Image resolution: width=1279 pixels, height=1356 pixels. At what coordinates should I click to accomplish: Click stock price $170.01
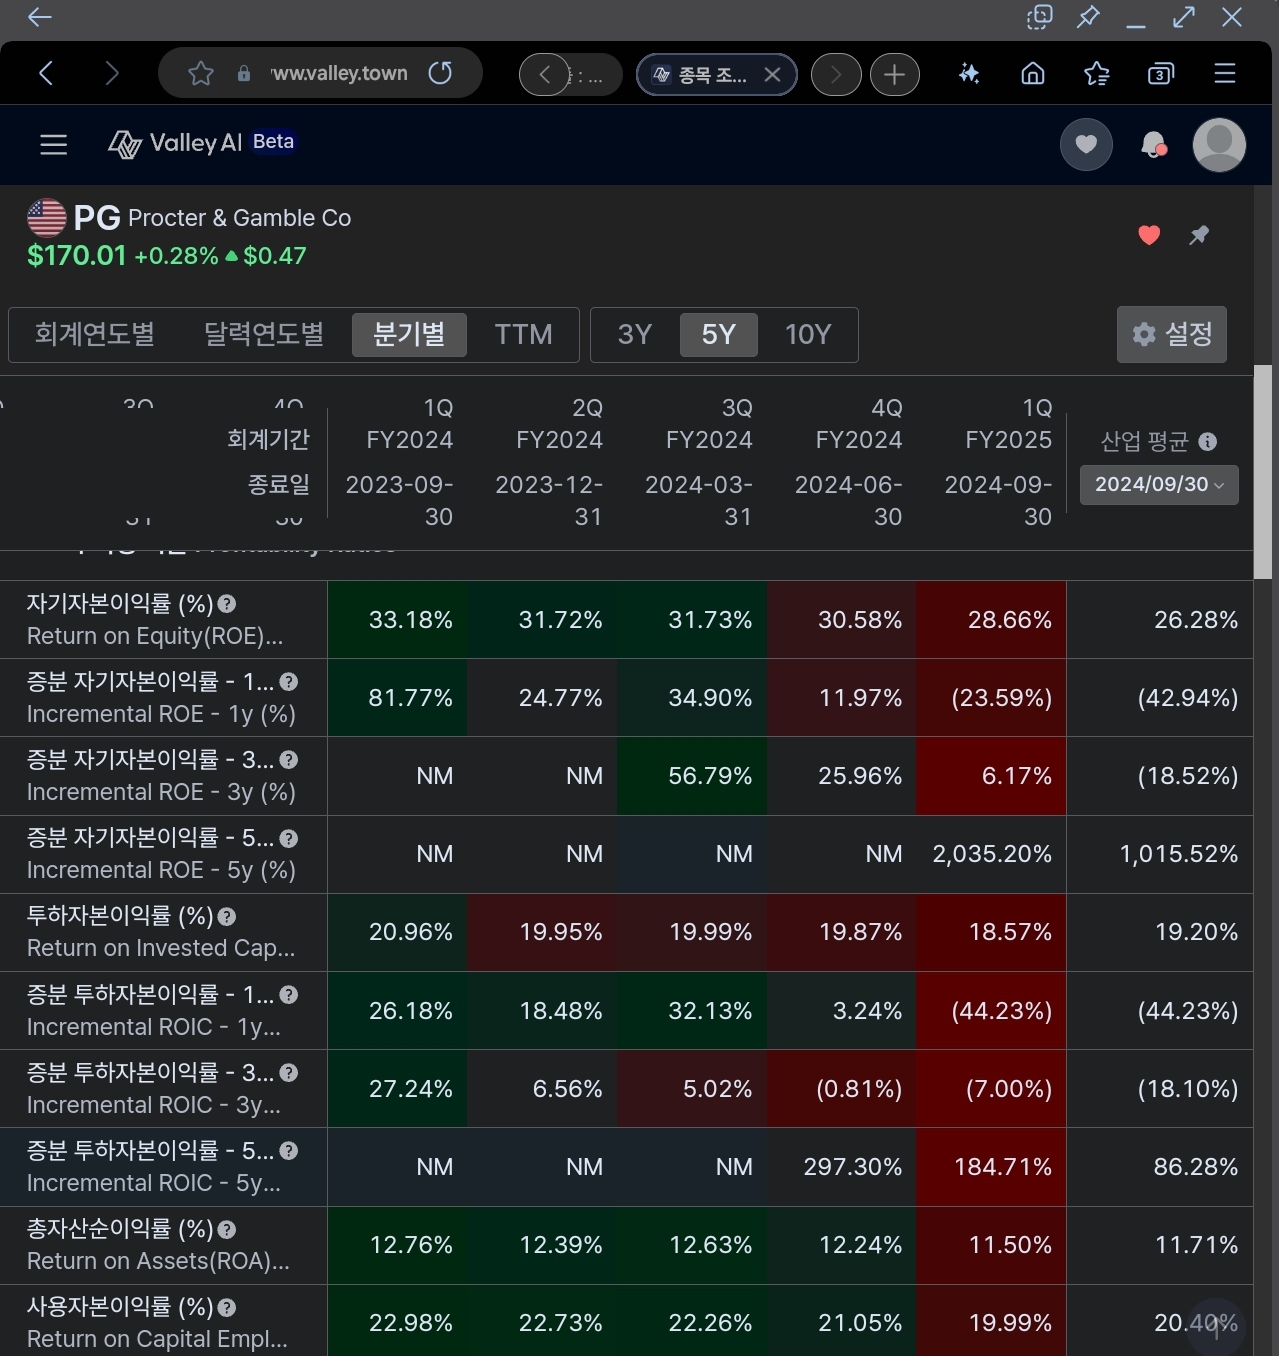pyautogui.click(x=77, y=256)
